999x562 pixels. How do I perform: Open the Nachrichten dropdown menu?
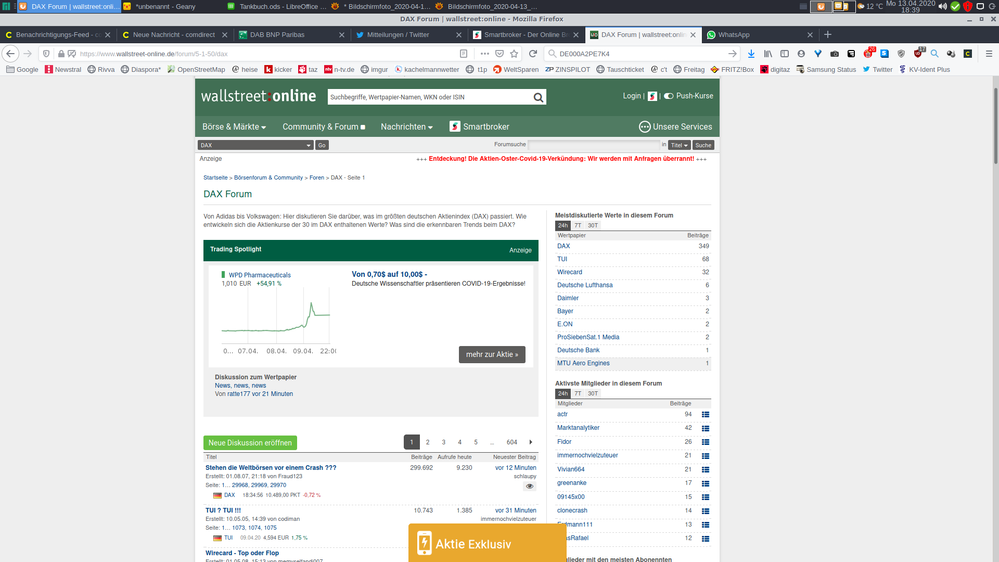coord(406,127)
